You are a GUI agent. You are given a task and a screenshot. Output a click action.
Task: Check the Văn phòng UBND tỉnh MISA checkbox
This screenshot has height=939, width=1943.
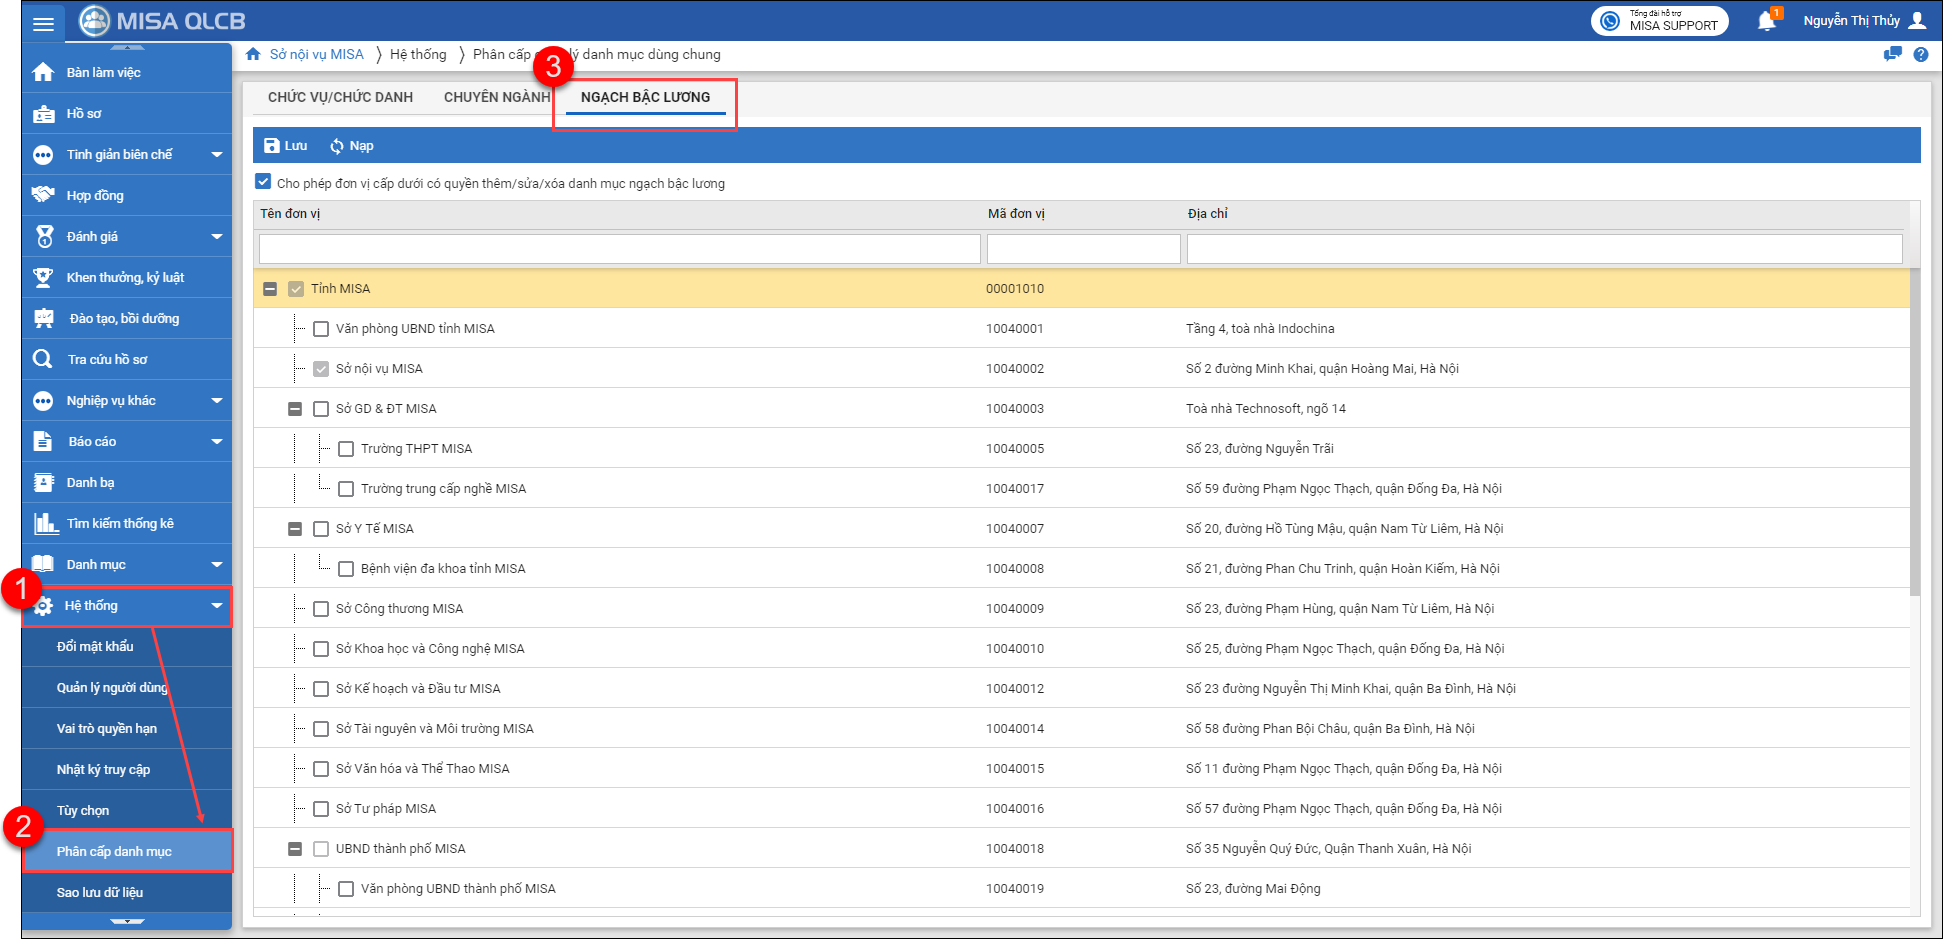pyautogui.click(x=321, y=329)
